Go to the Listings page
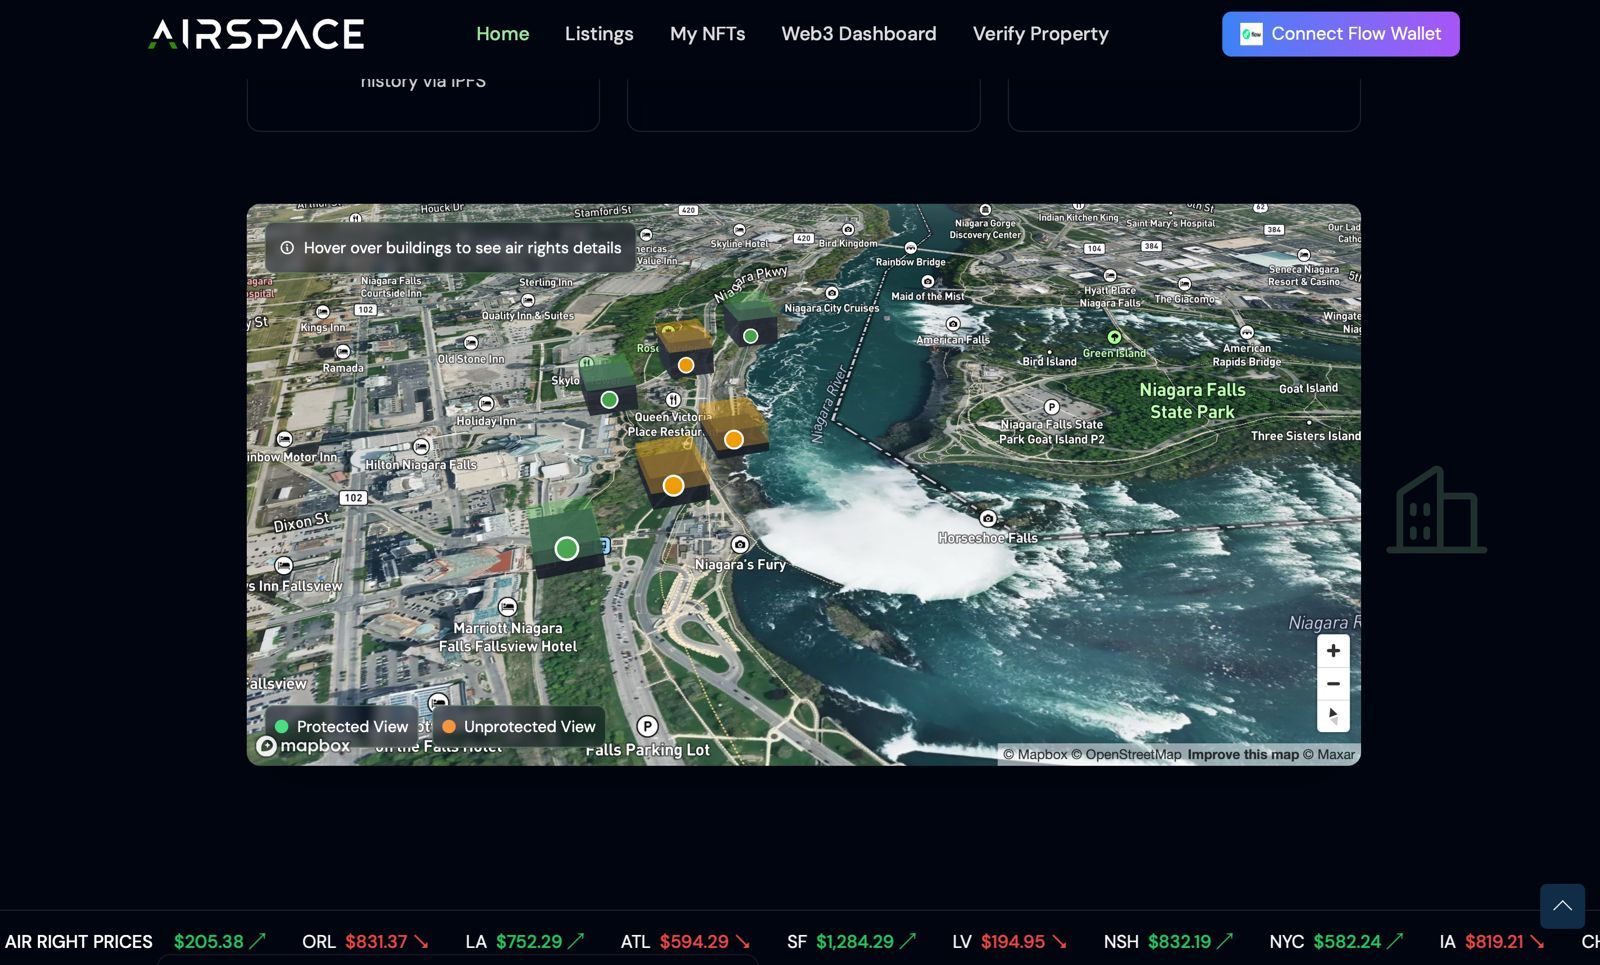This screenshot has height=965, width=1600. [x=599, y=34]
